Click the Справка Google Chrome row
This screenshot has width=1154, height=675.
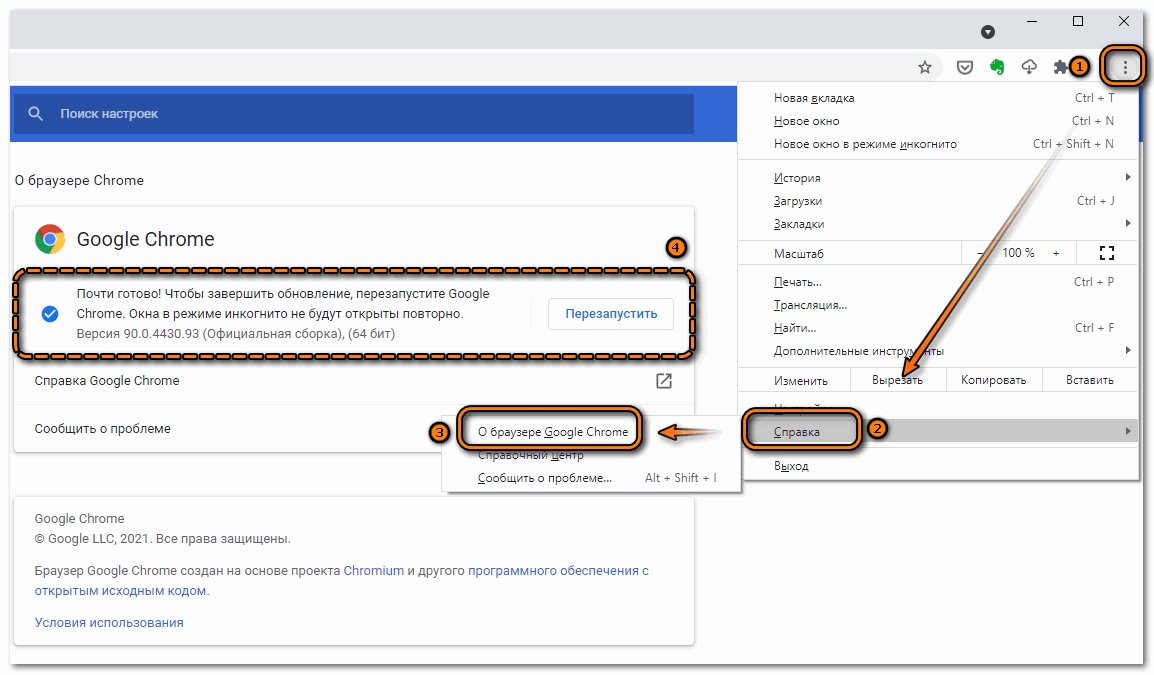[353, 381]
